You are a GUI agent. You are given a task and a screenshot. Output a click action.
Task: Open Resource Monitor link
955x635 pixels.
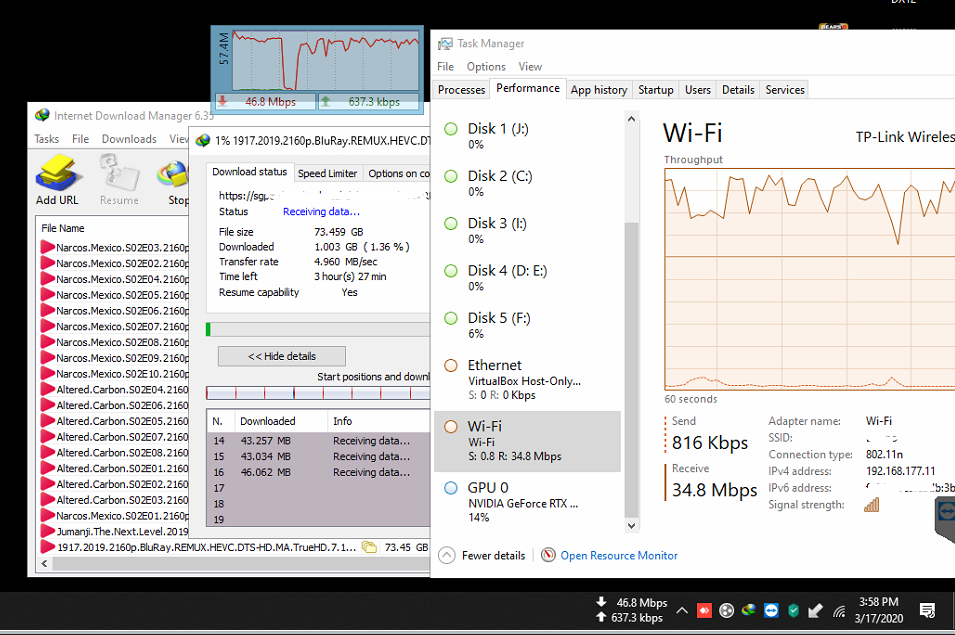coord(618,556)
